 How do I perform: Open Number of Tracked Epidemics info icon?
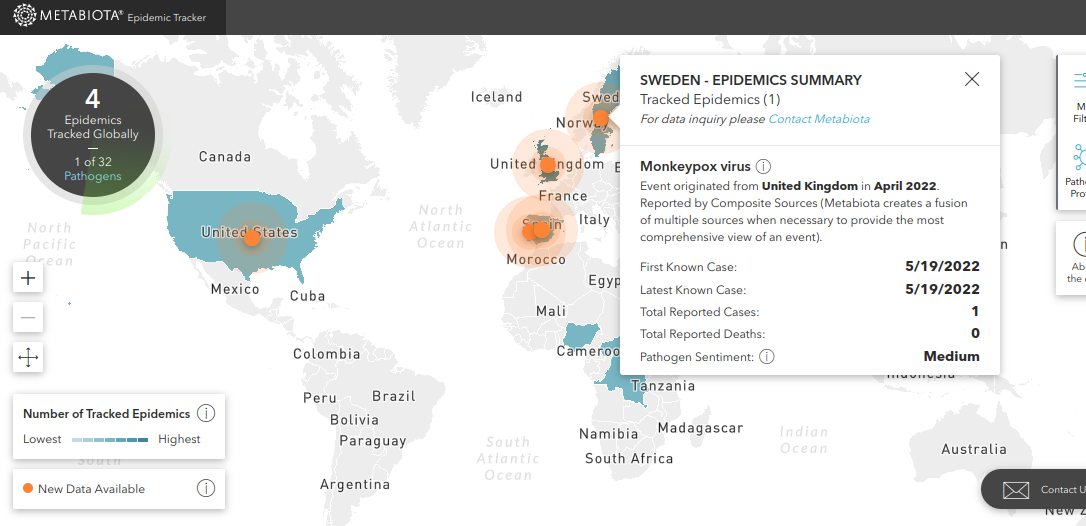point(206,414)
